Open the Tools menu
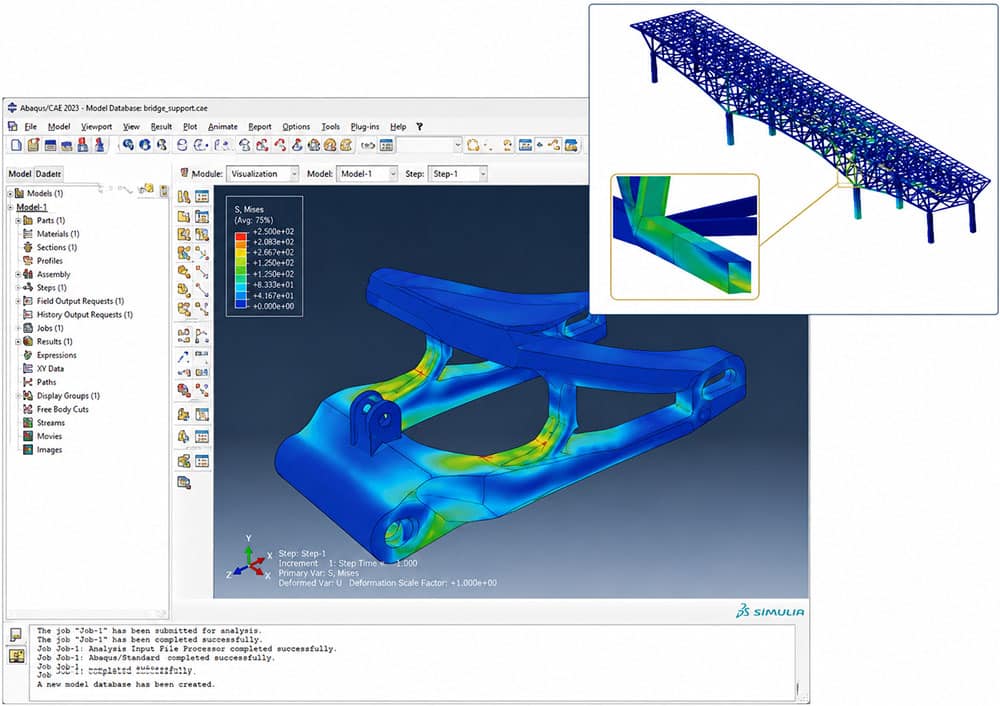Viewport: 1000px width, 706px height. click(x=330, y=127)
